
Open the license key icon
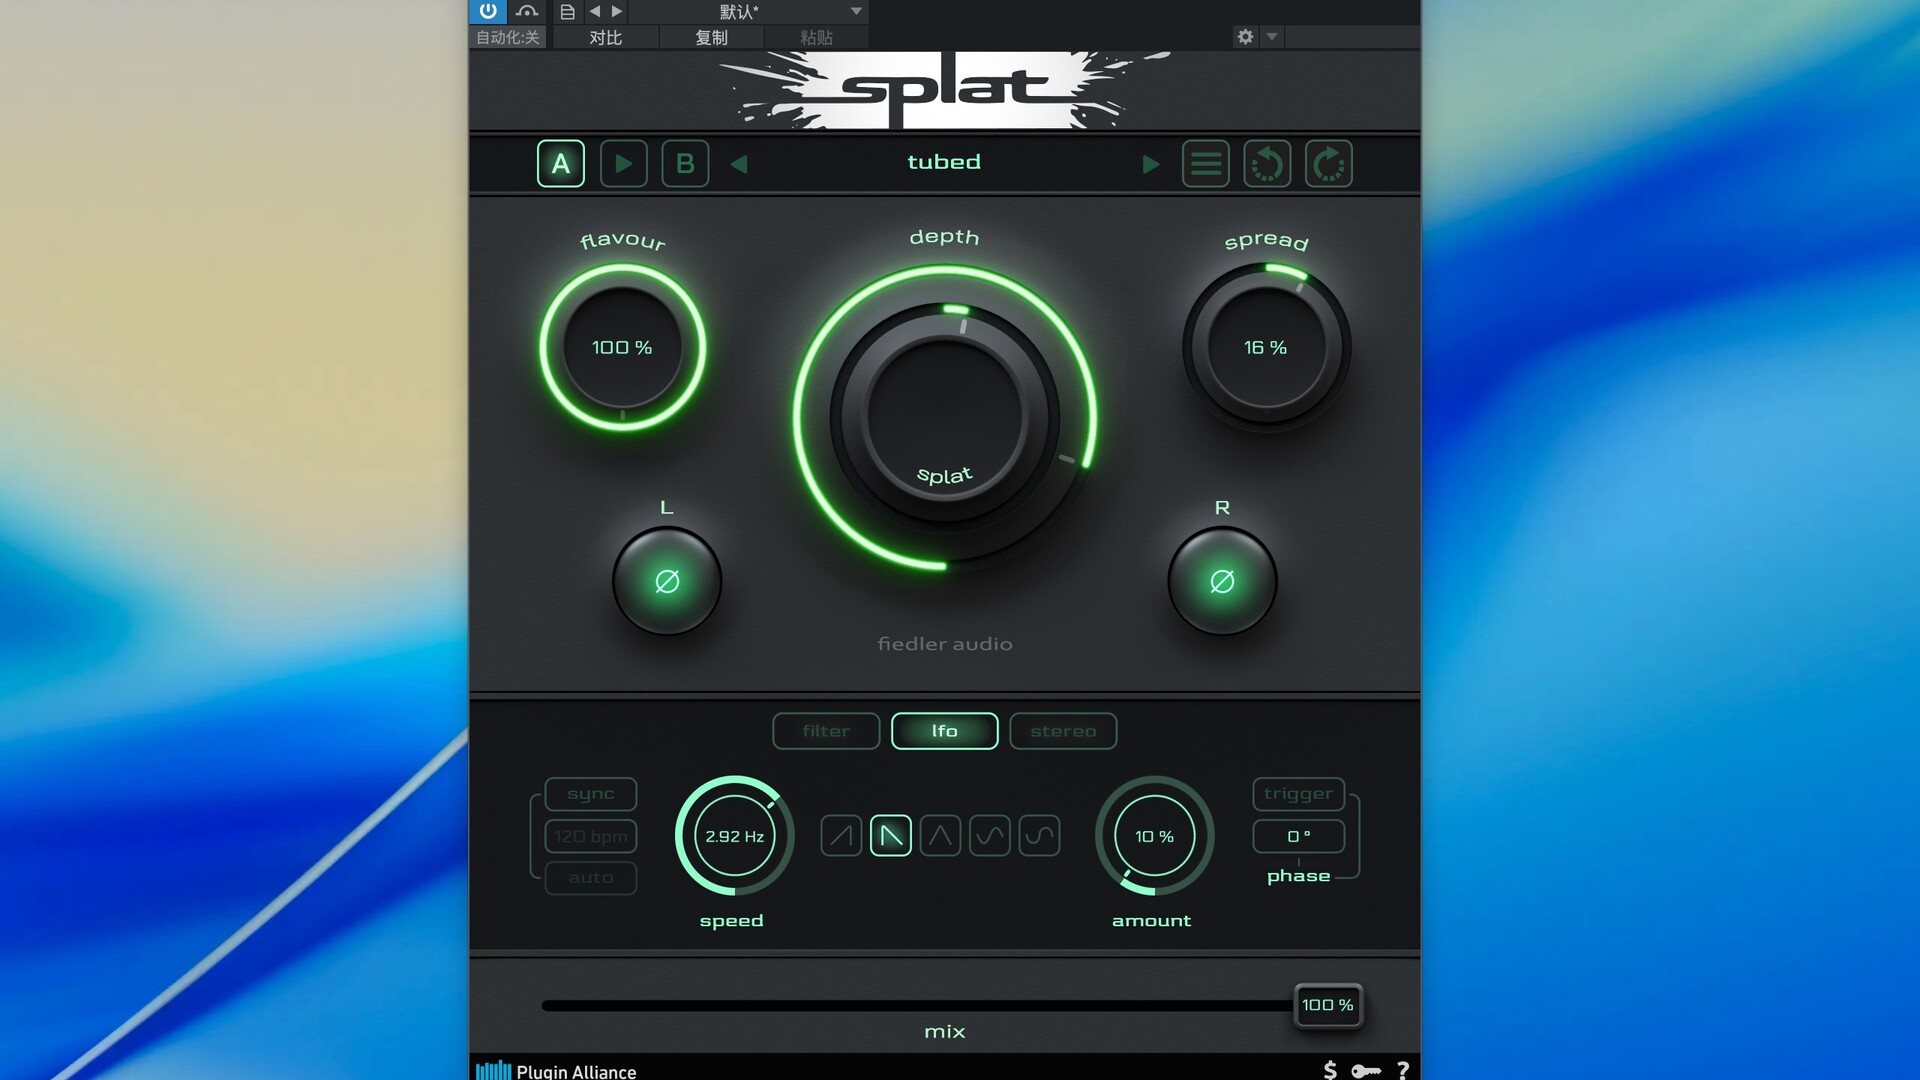[x=1366, y=1071]
